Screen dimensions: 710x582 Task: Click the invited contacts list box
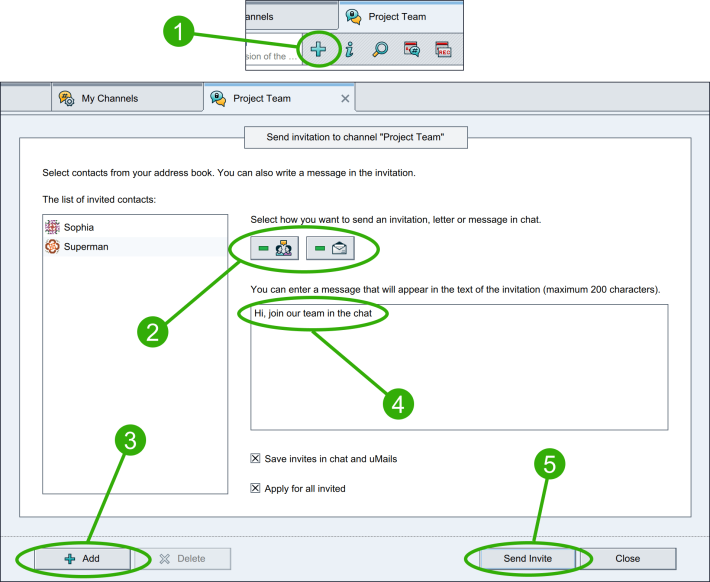click(135, 354)
